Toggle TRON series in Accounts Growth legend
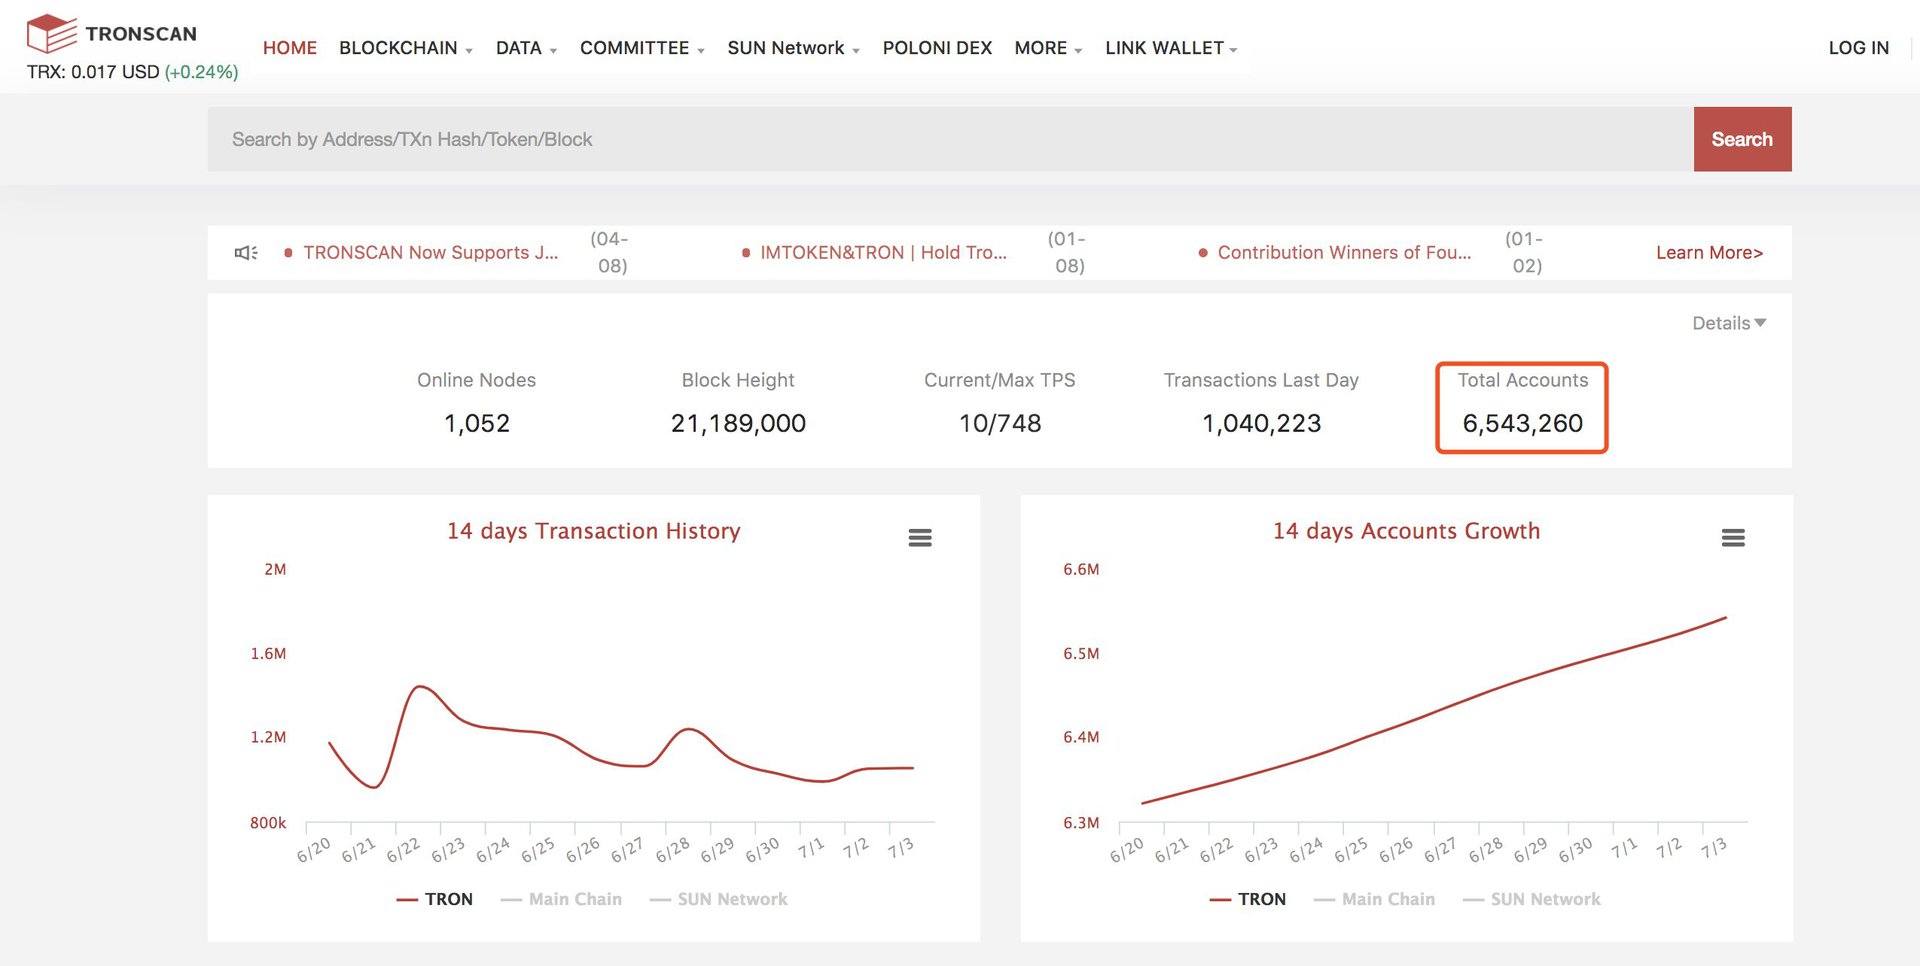The image size is (1920, 966). pos(1248,899)
